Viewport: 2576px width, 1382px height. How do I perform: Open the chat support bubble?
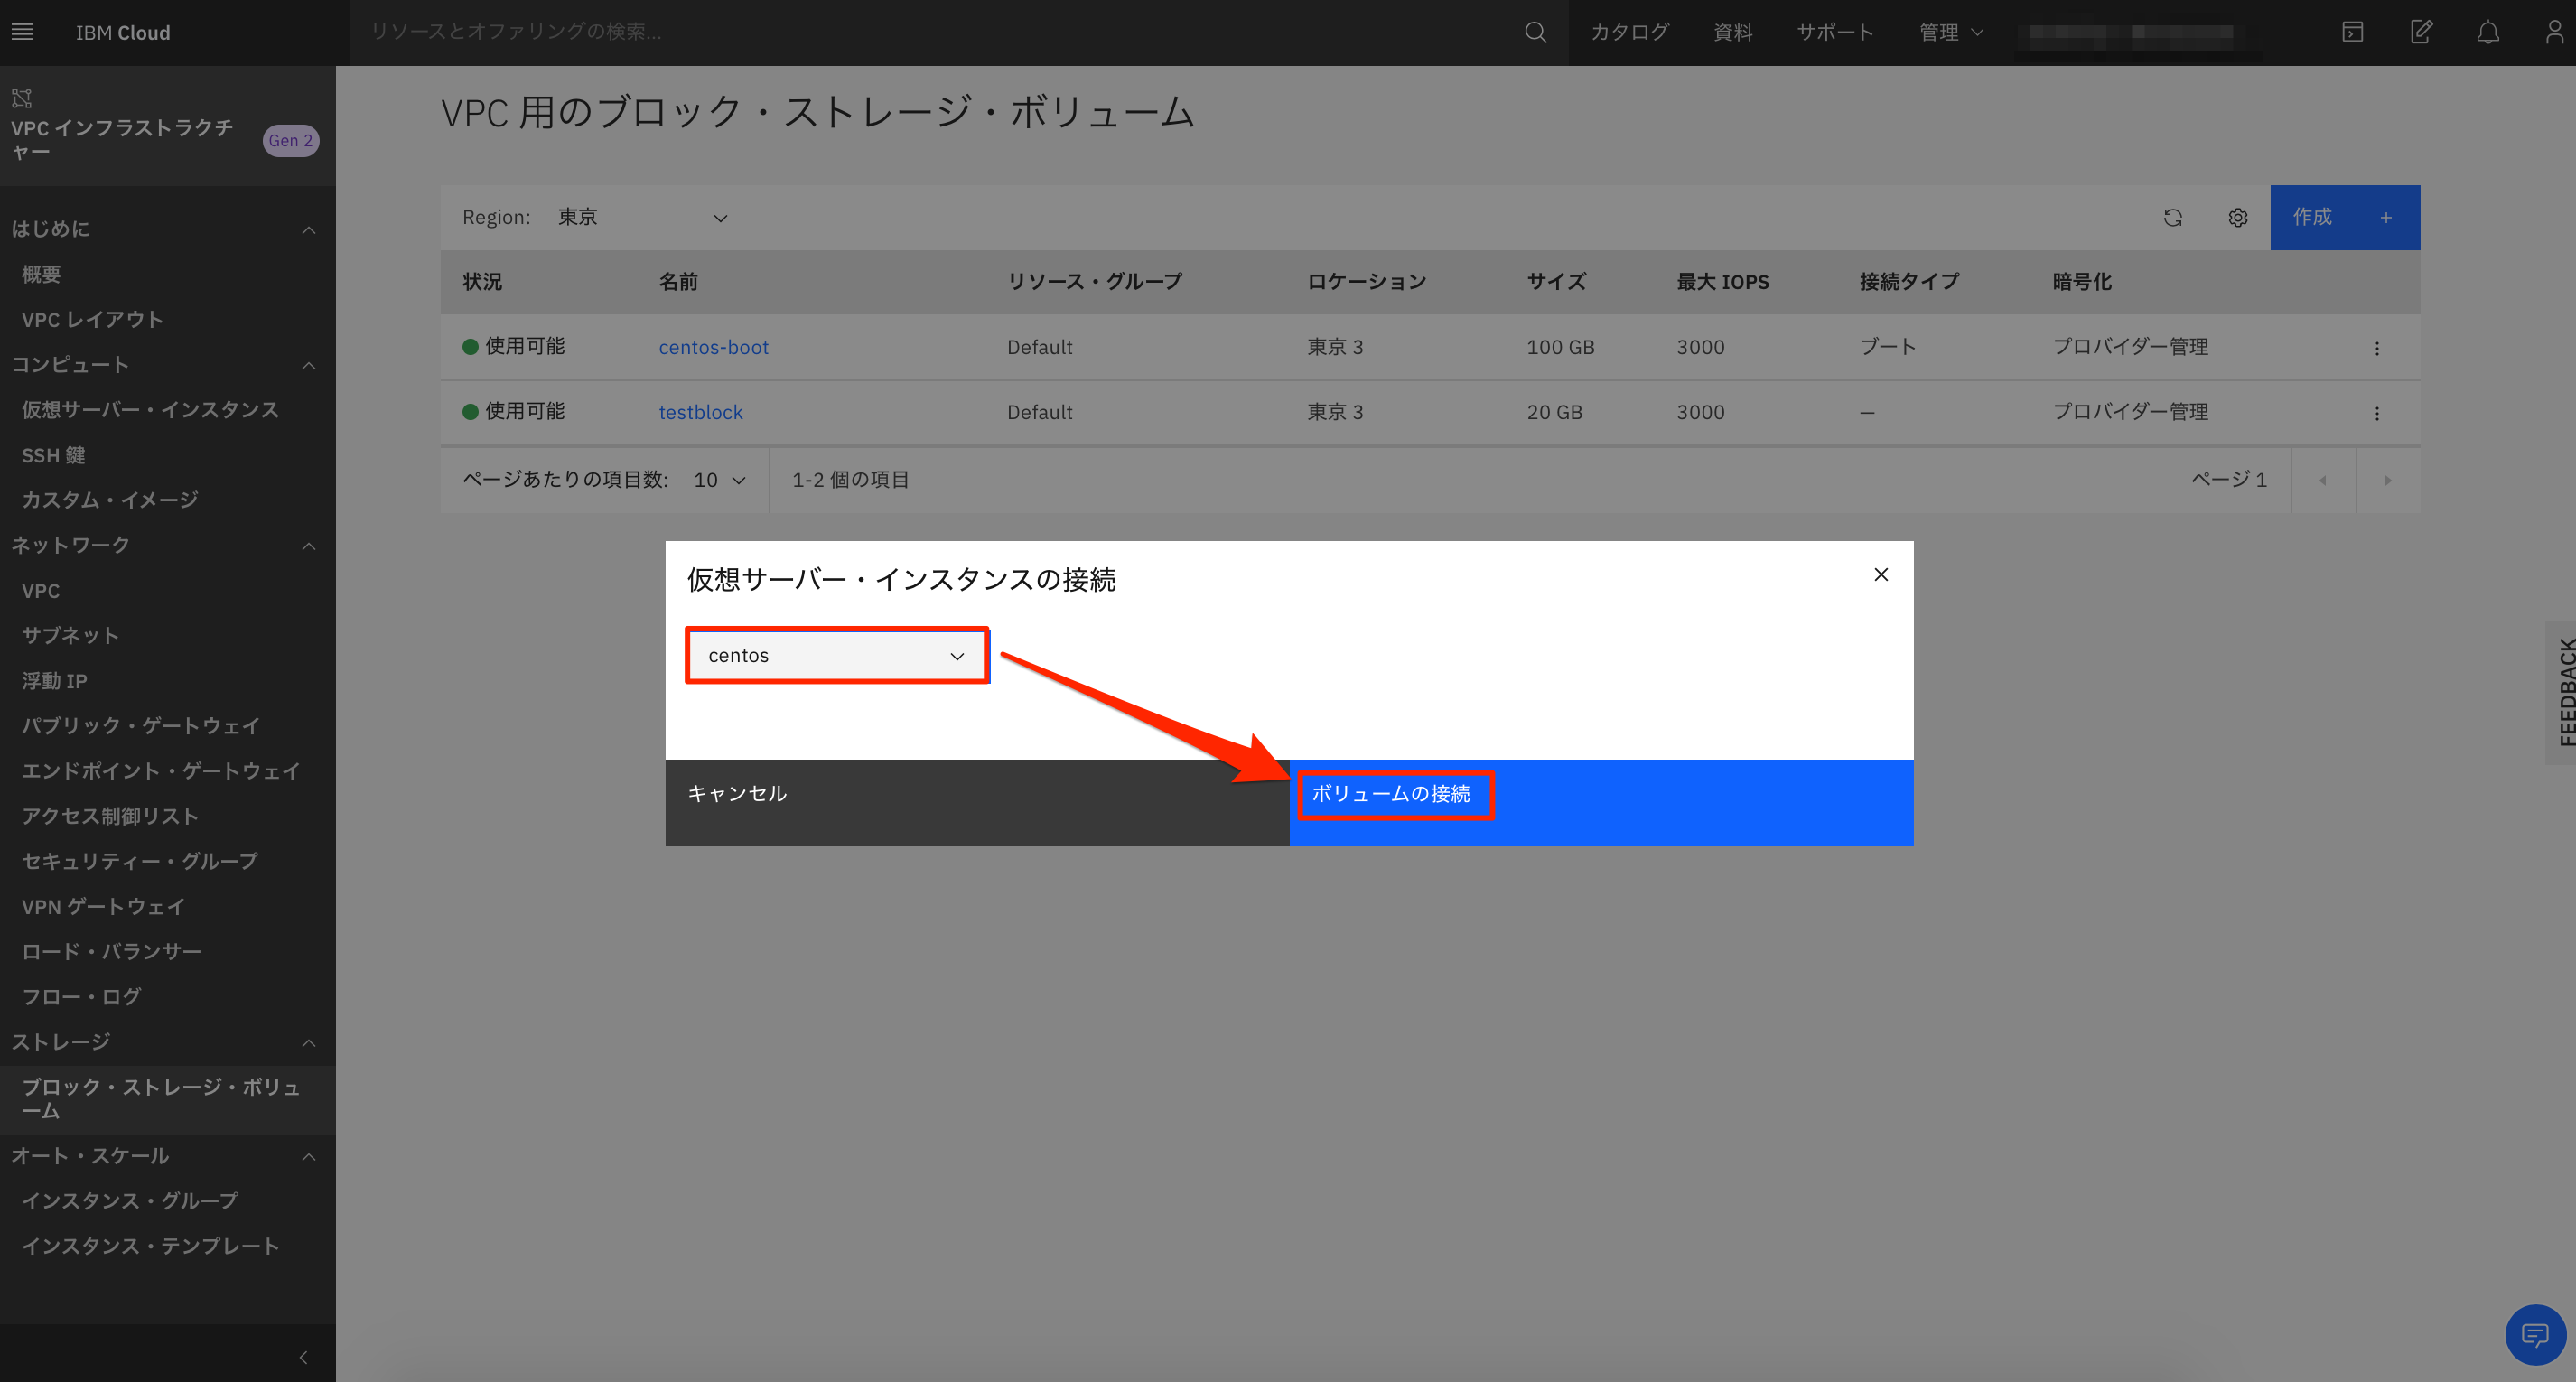[2534, 1334]
